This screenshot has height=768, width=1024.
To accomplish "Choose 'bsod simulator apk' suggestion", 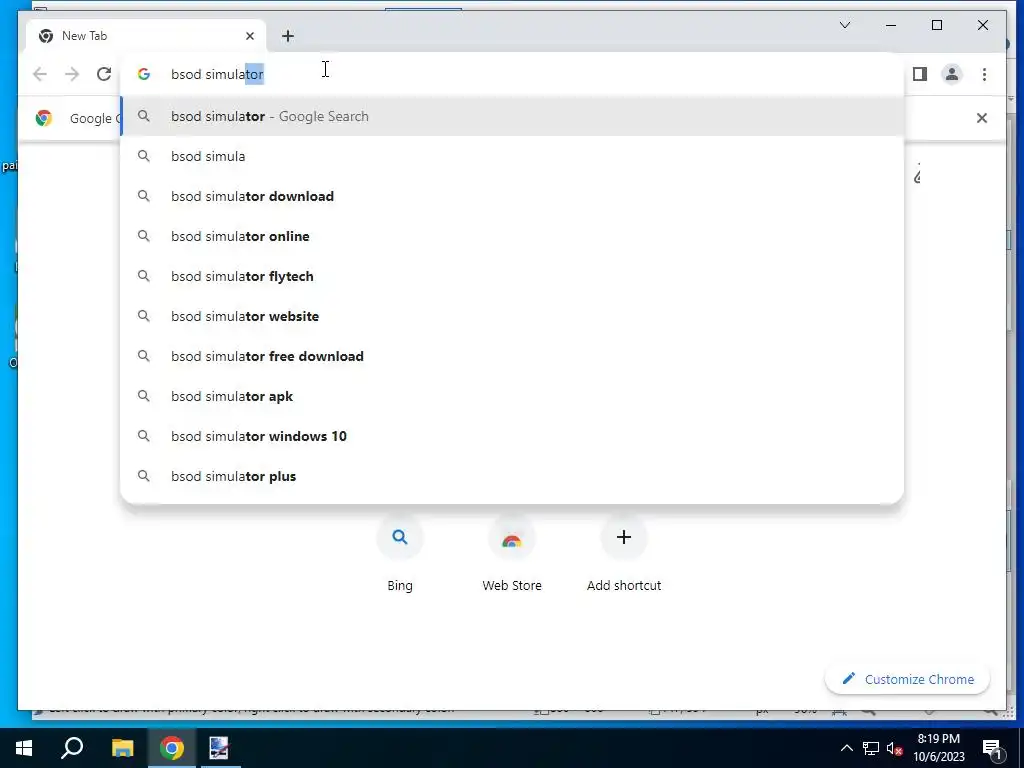I will tap(512, 396).
